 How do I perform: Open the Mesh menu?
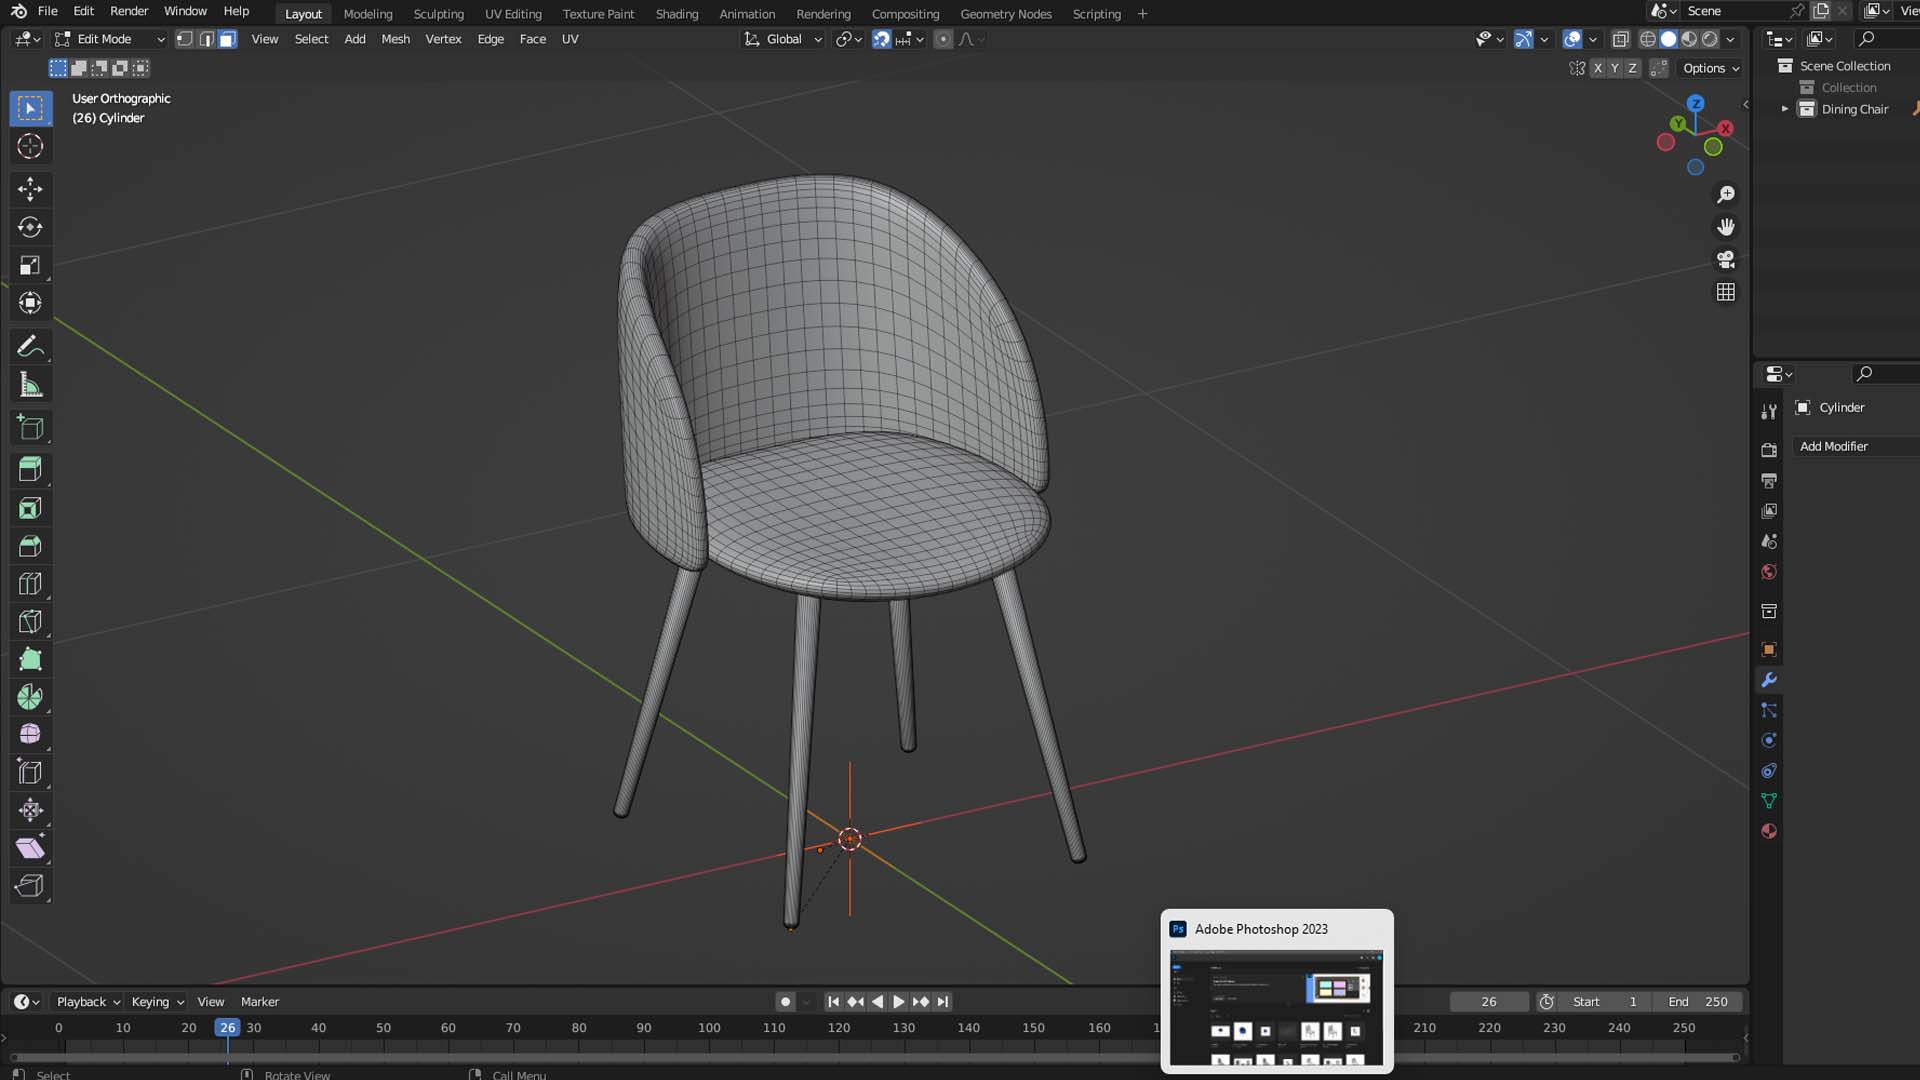[395, 39]
